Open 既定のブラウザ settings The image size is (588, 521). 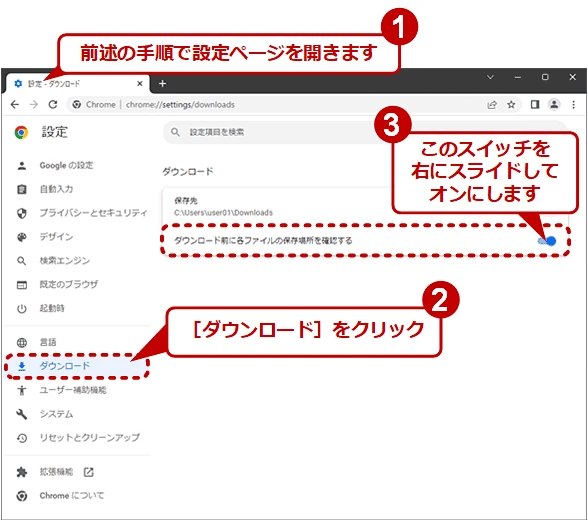point(77,284)
